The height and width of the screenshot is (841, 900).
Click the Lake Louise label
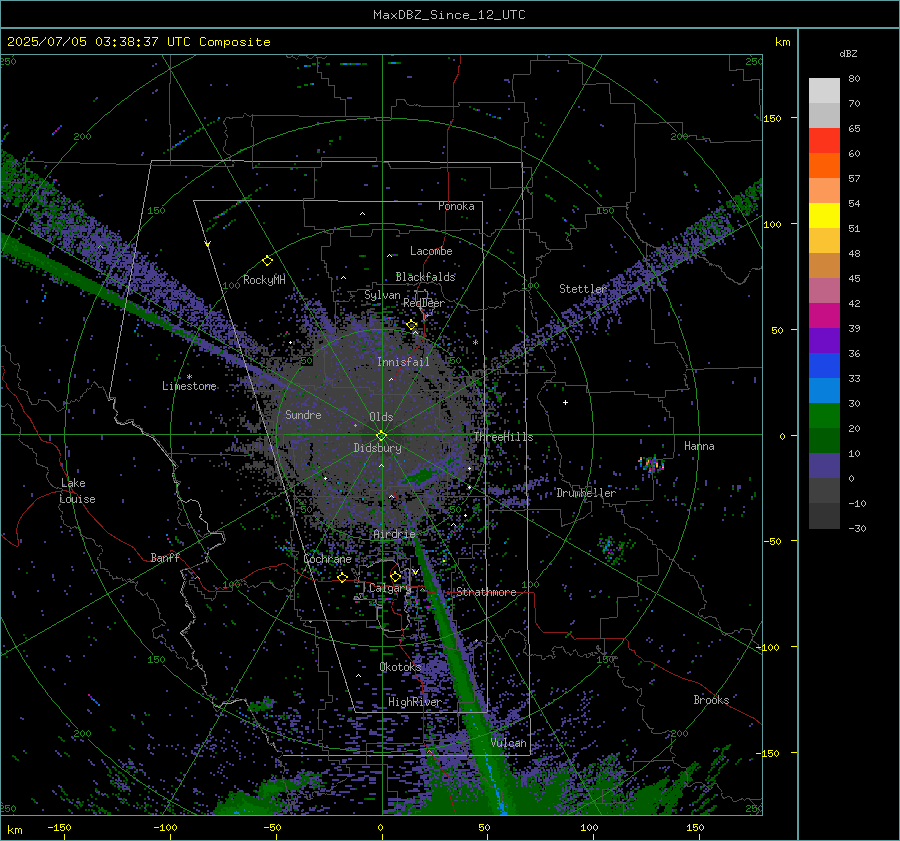click(x=77, y=491)
